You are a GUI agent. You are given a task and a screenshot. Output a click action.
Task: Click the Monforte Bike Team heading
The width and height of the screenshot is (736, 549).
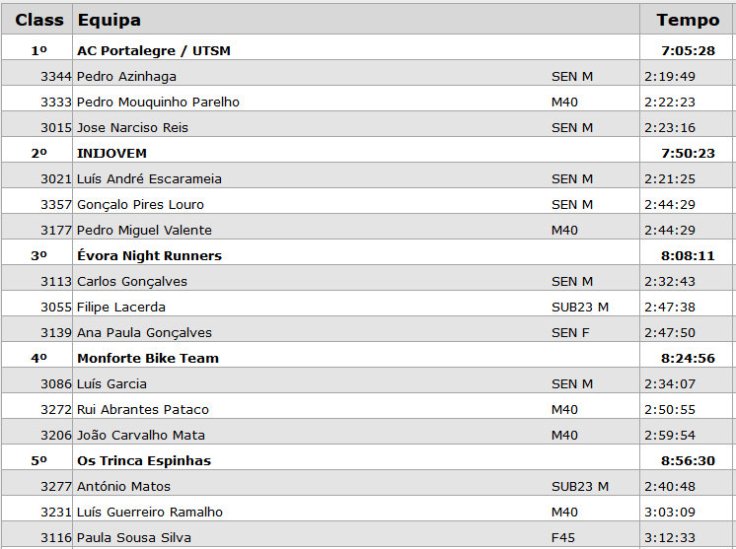click(x=147, y=358)
